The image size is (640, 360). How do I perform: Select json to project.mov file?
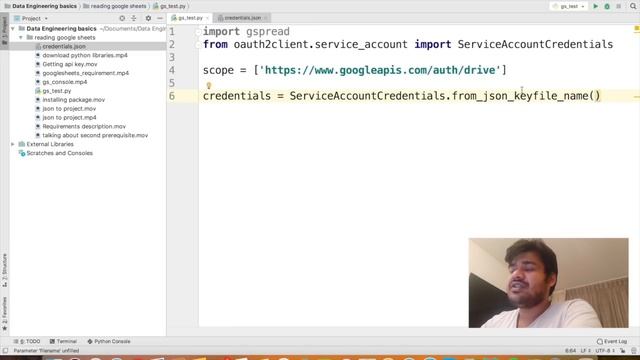point(69,109)
